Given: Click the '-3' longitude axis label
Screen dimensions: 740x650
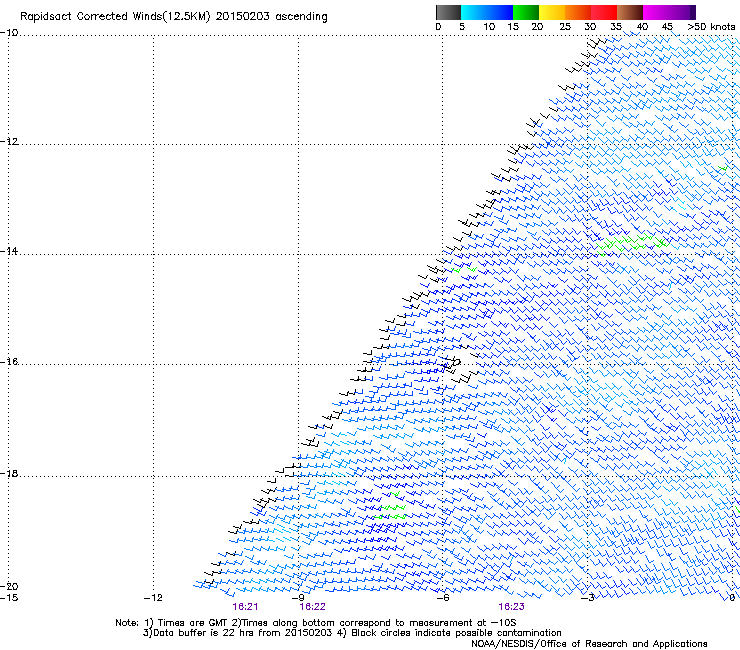Looking at the screenshot, I should click(x=588, y=598).
